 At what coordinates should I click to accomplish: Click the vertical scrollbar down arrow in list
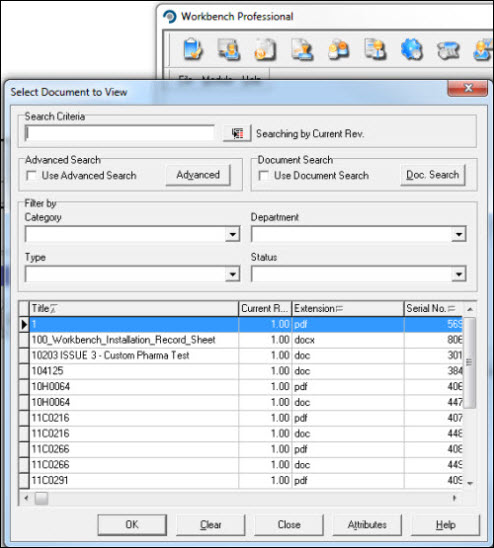coord(470,483)
